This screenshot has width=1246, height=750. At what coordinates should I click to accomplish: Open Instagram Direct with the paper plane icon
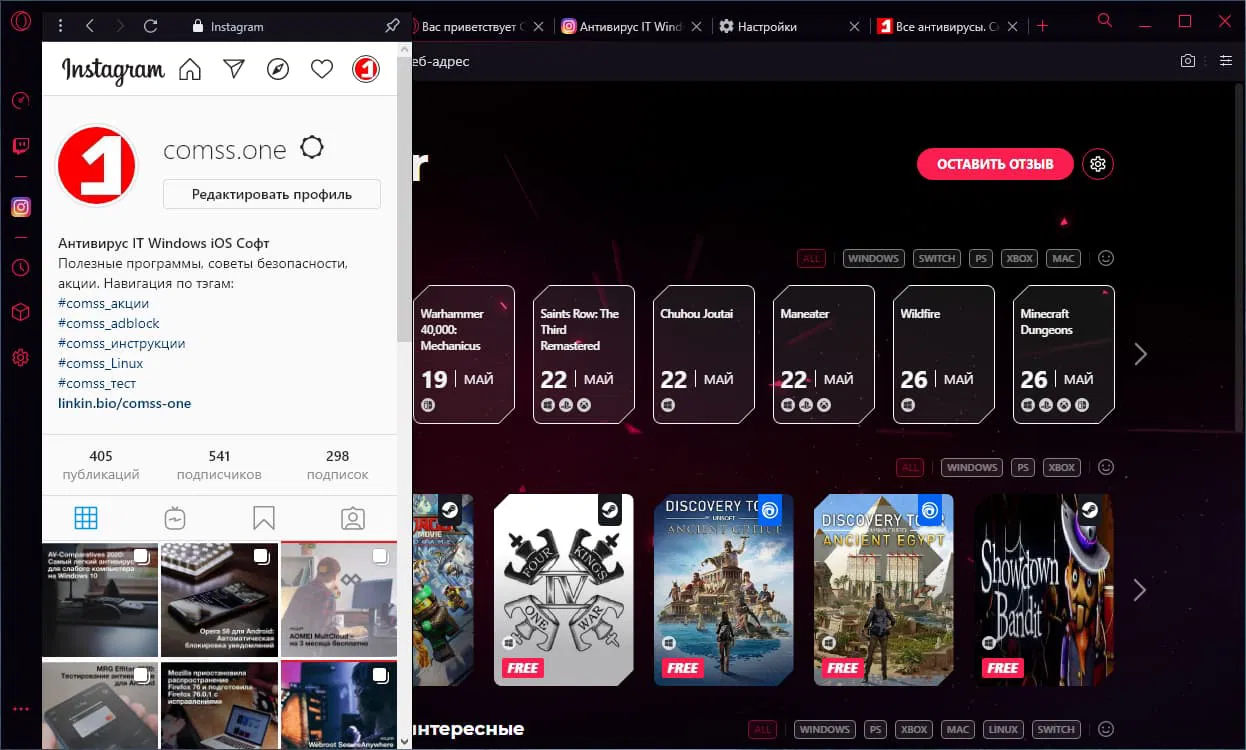[233, 69]
